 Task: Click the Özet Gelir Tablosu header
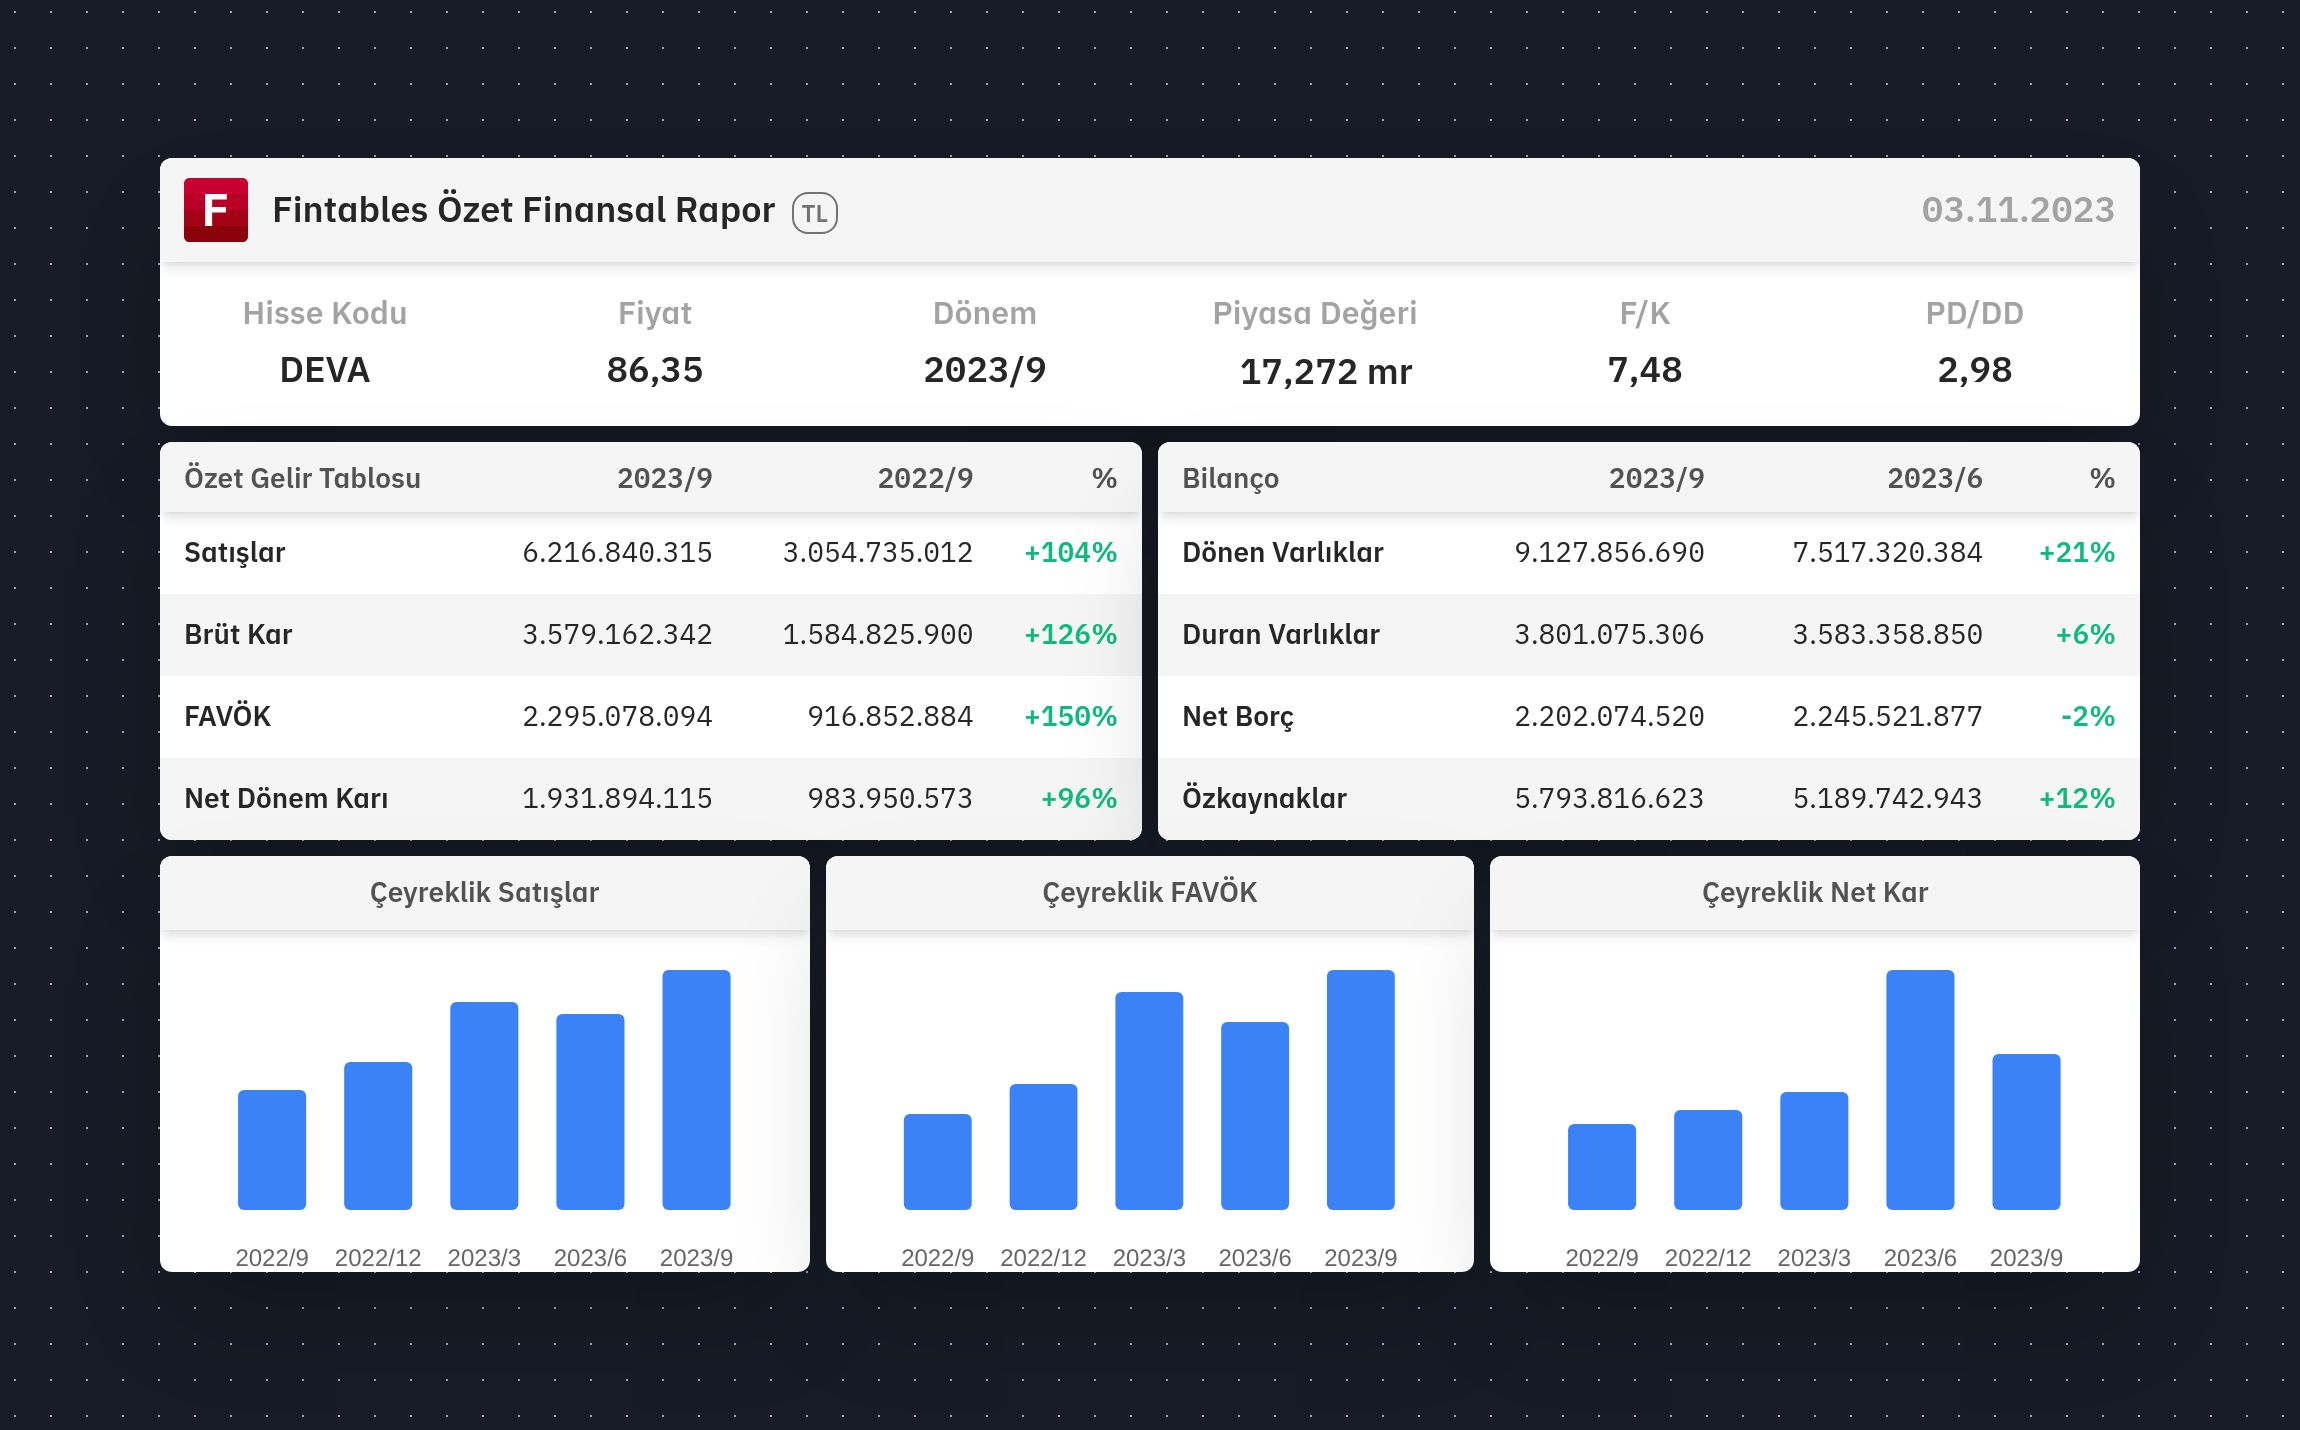(302, 478)
